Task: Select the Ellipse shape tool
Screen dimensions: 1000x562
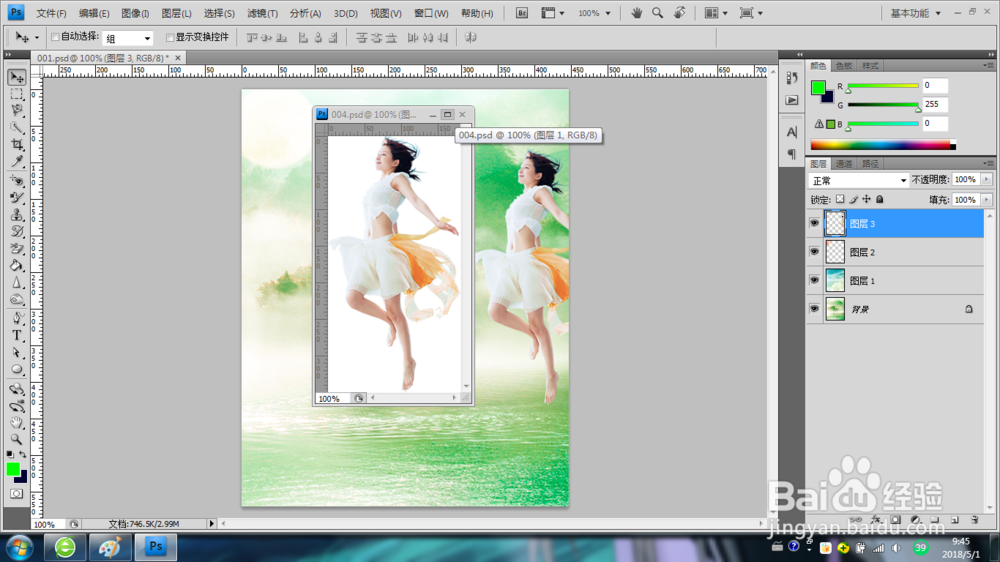Action: pyautogui.click(x=17, y=369)
